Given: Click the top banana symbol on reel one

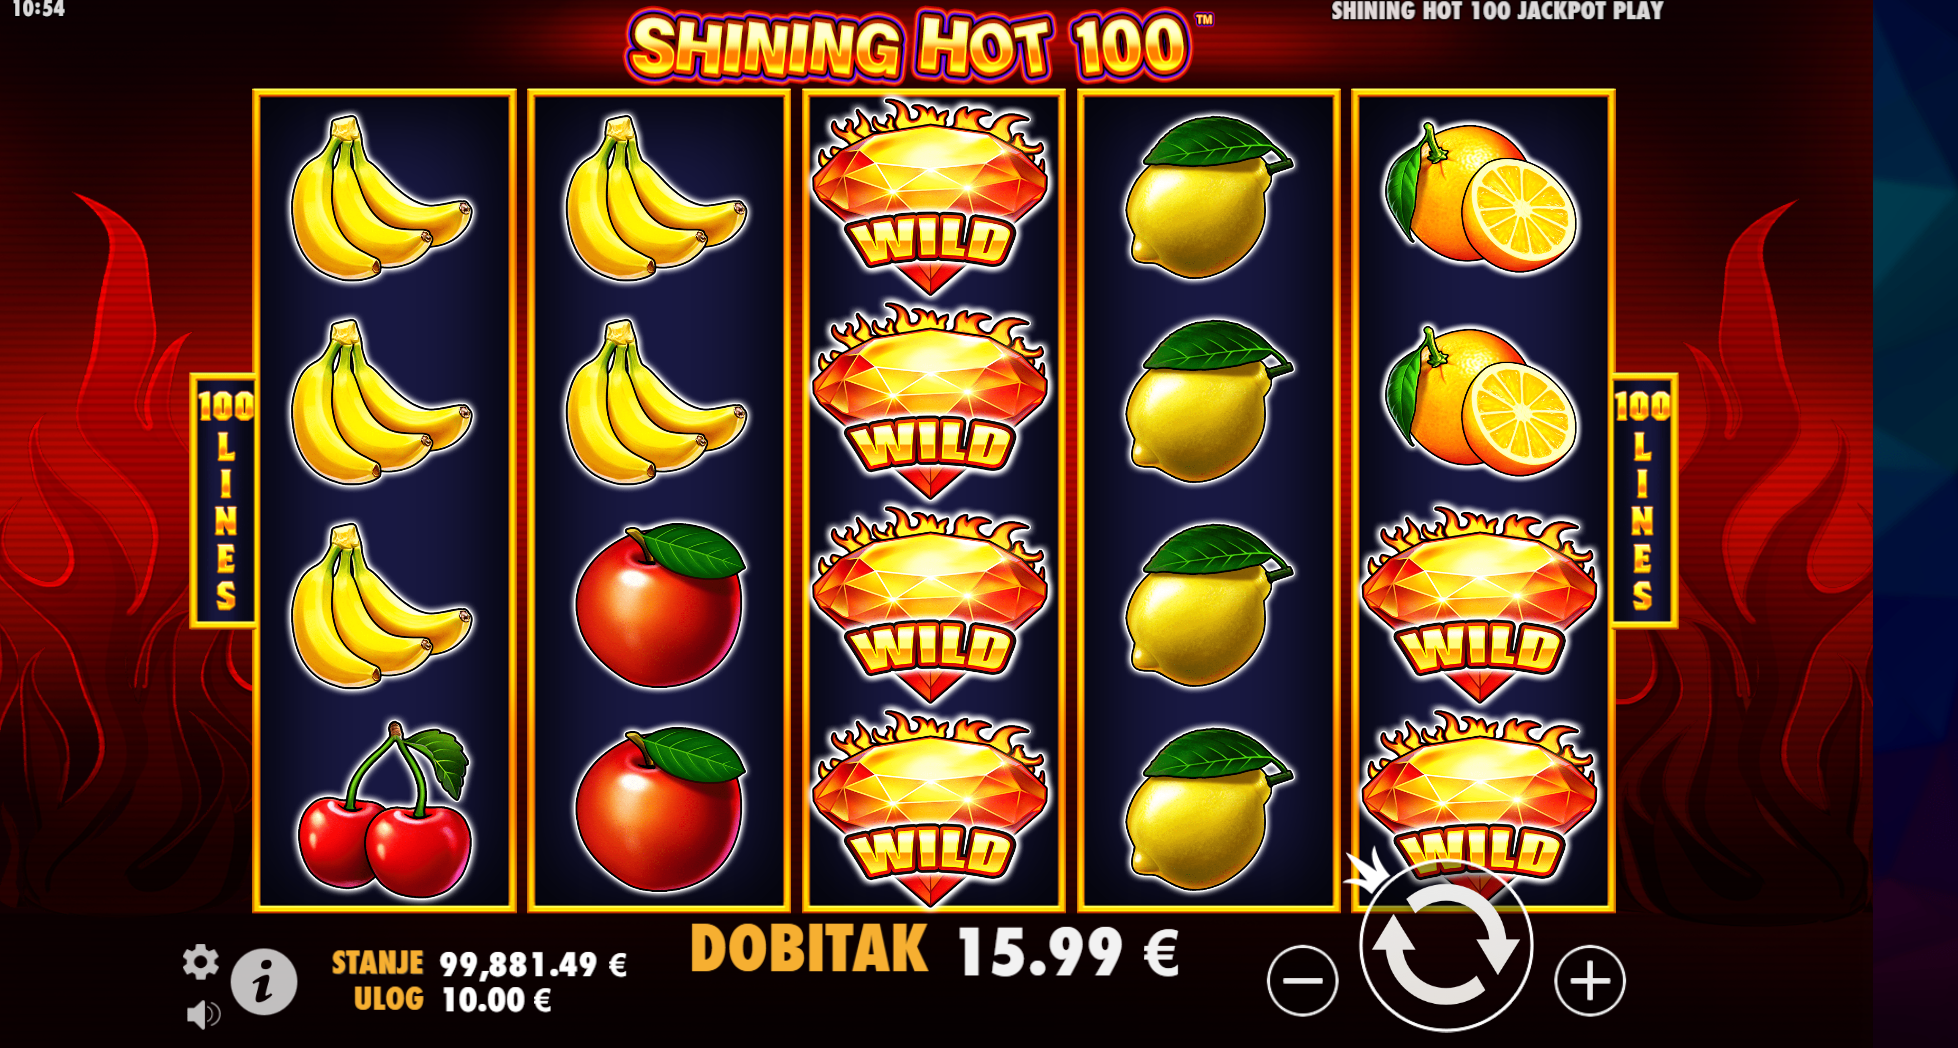Looking at the screenshot, I should point(380,197).
